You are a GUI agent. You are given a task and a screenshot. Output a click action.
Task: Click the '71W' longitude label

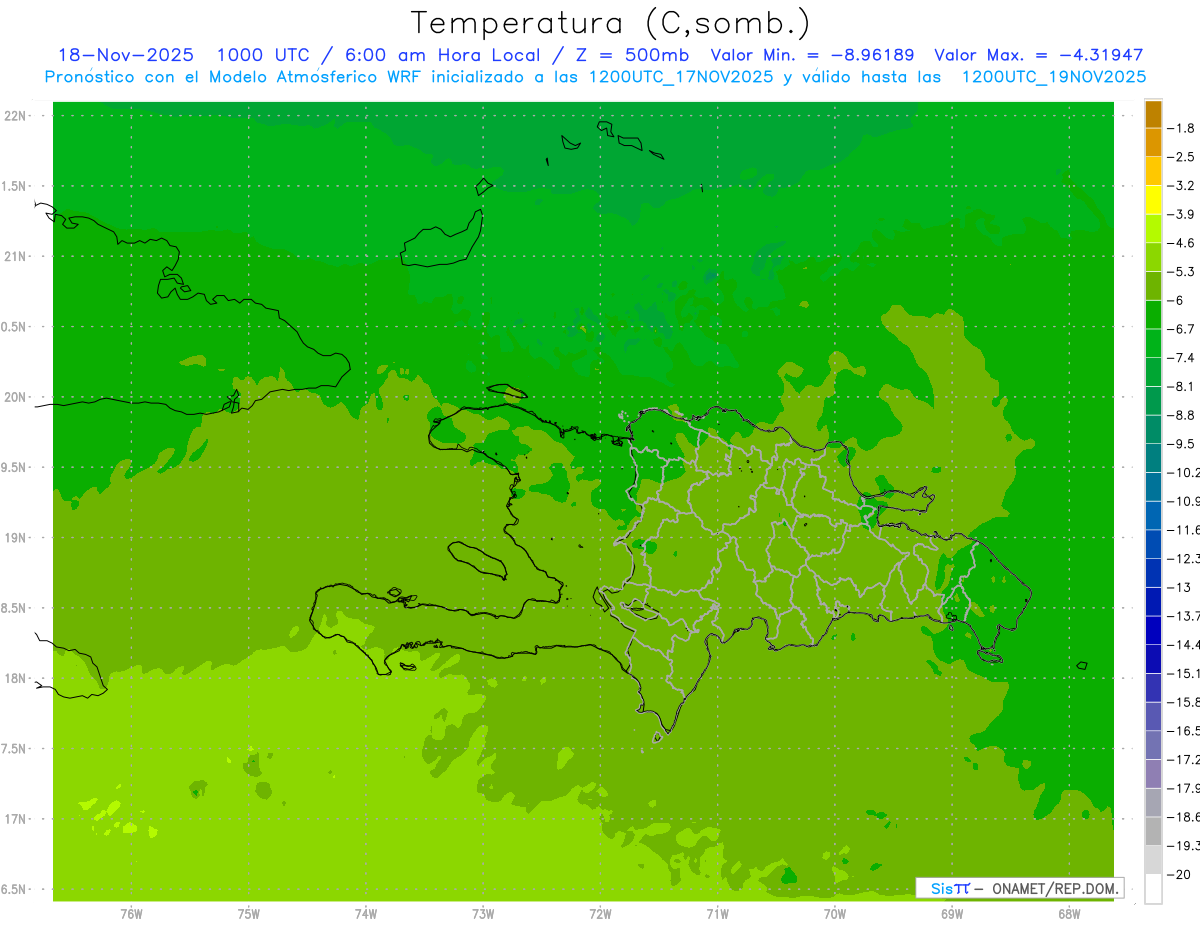pyautogui.click(x=717, y=914)
